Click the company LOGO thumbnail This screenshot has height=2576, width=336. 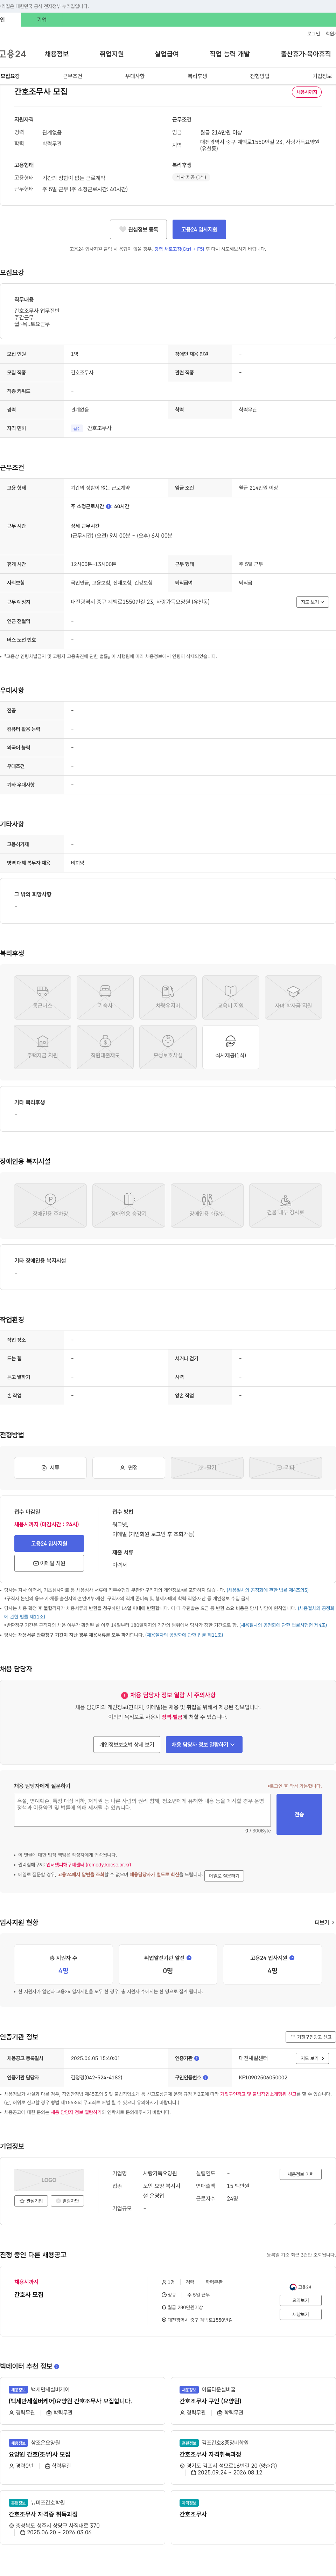coord(49,2180)
